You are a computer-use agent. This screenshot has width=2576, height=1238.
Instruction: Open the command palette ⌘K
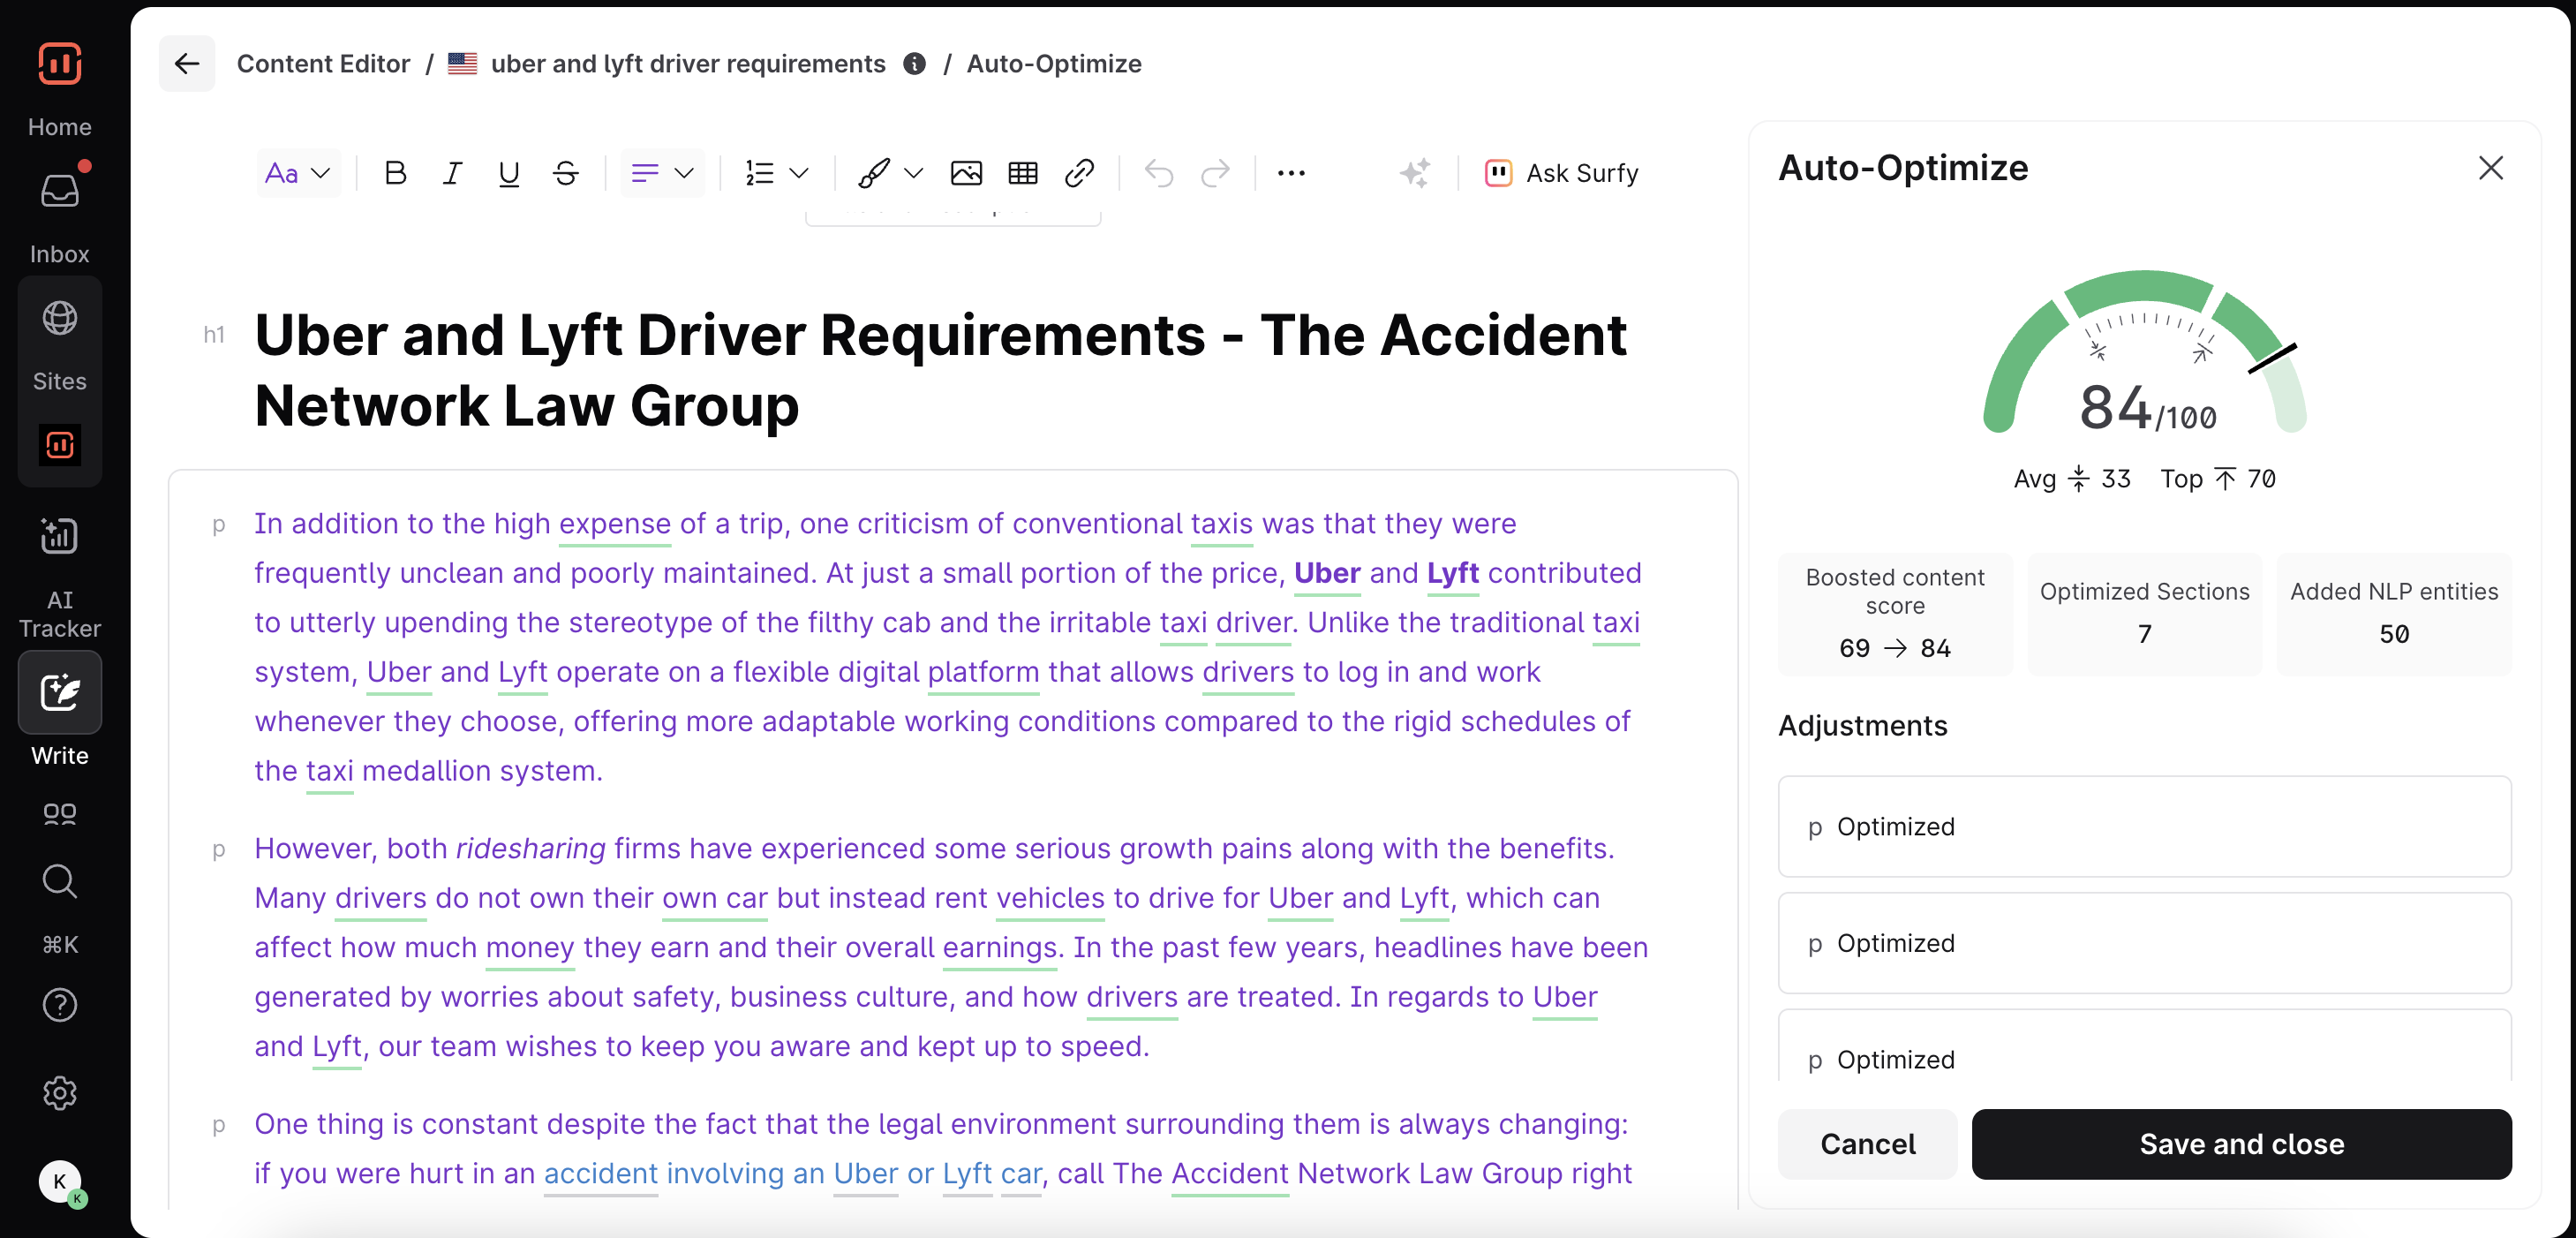coord(59,944)
